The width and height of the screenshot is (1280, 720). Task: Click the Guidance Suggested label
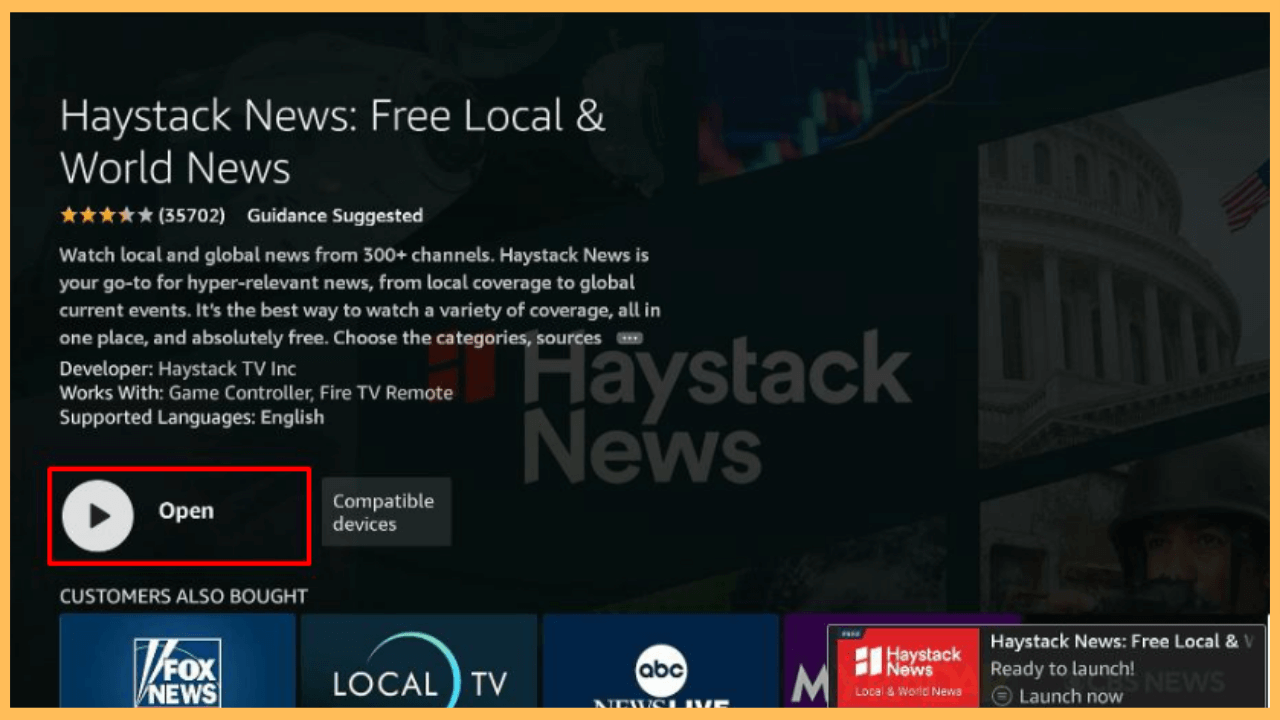[335, 216]
